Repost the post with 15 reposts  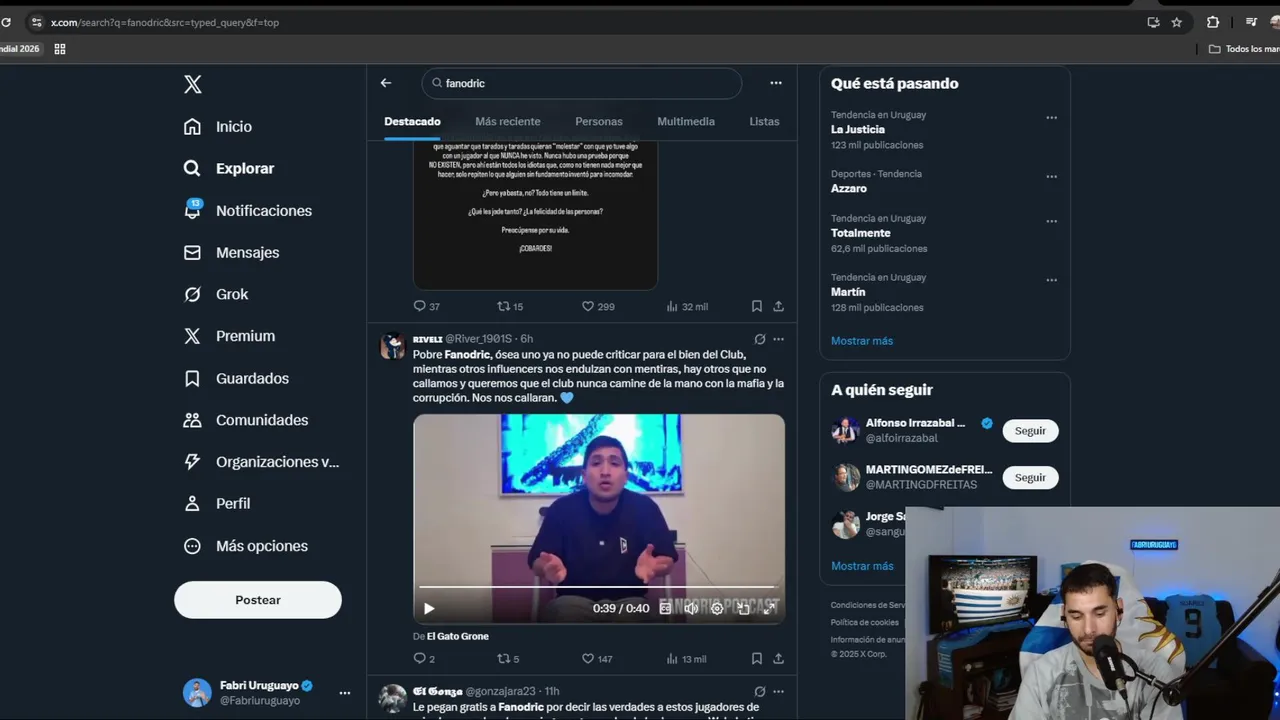click(510, 306)
